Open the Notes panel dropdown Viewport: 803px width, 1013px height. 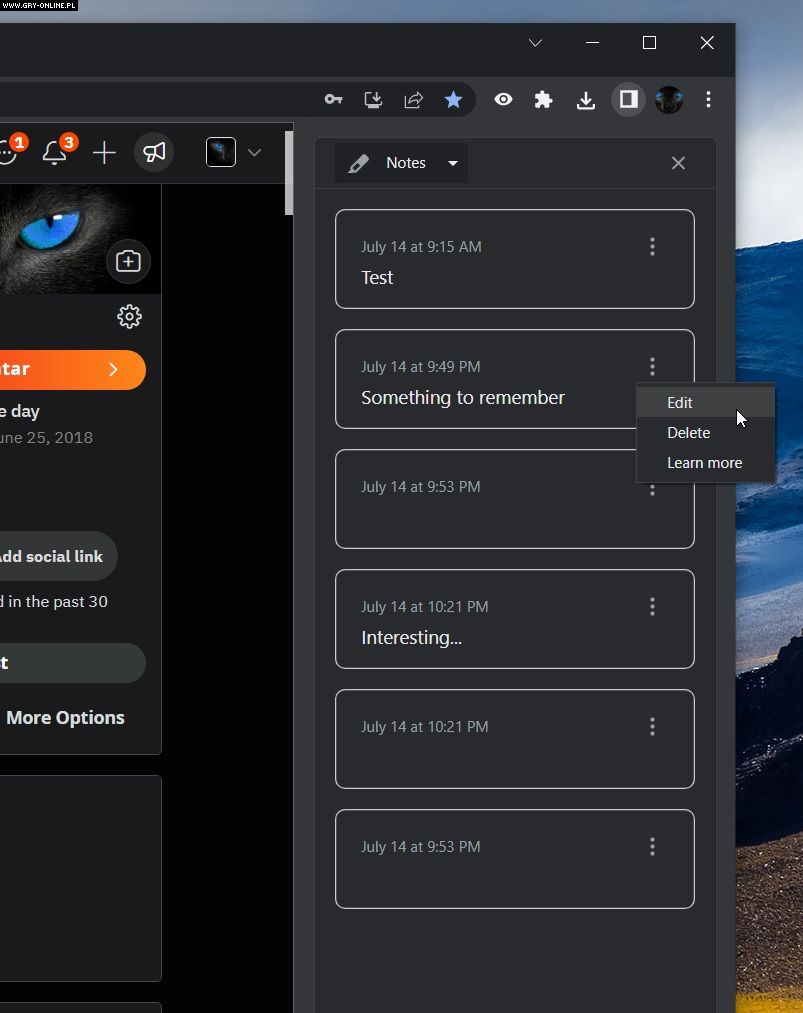click(401, 163)
